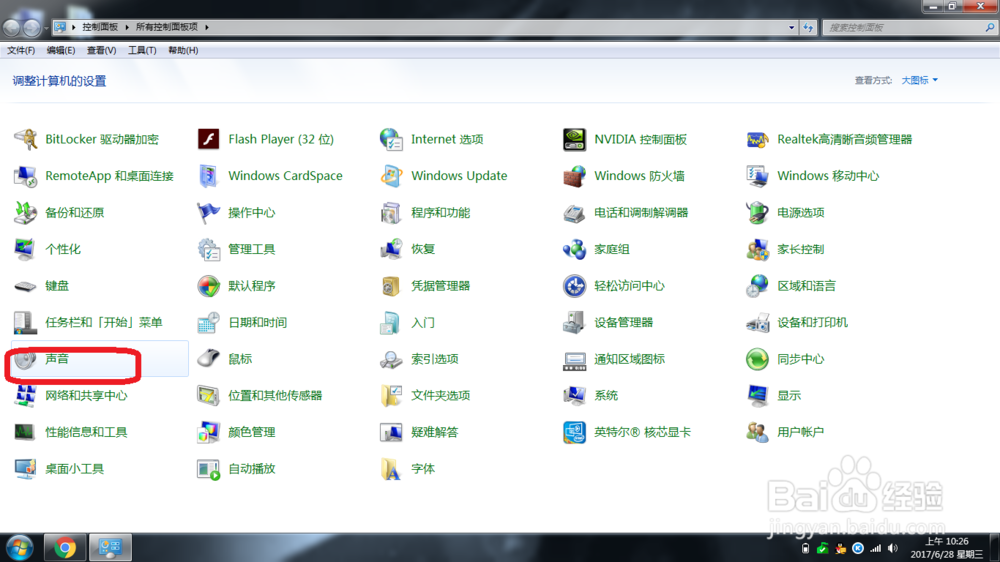Image resolution: width=1000 pixels, height=562 pixels.
Task: Expand the address bar history dropdown arrow
Action: tap(791, 27)
